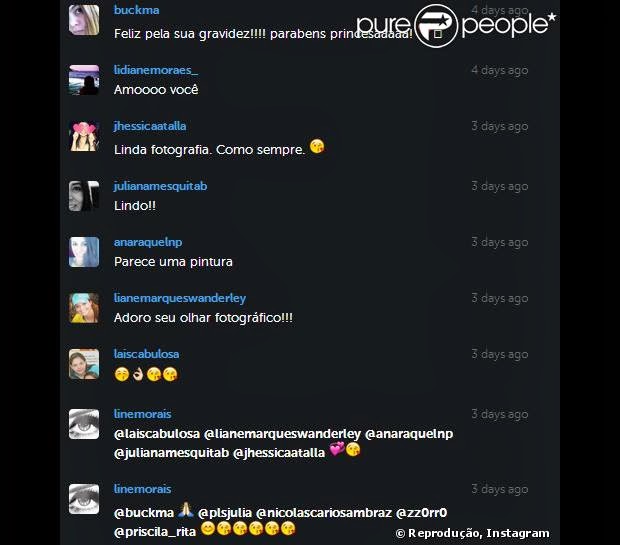This screenshot has width=620, height=545.
Task: Visit the lidianemoraes_ username link
Action: (x=156, y=70)
